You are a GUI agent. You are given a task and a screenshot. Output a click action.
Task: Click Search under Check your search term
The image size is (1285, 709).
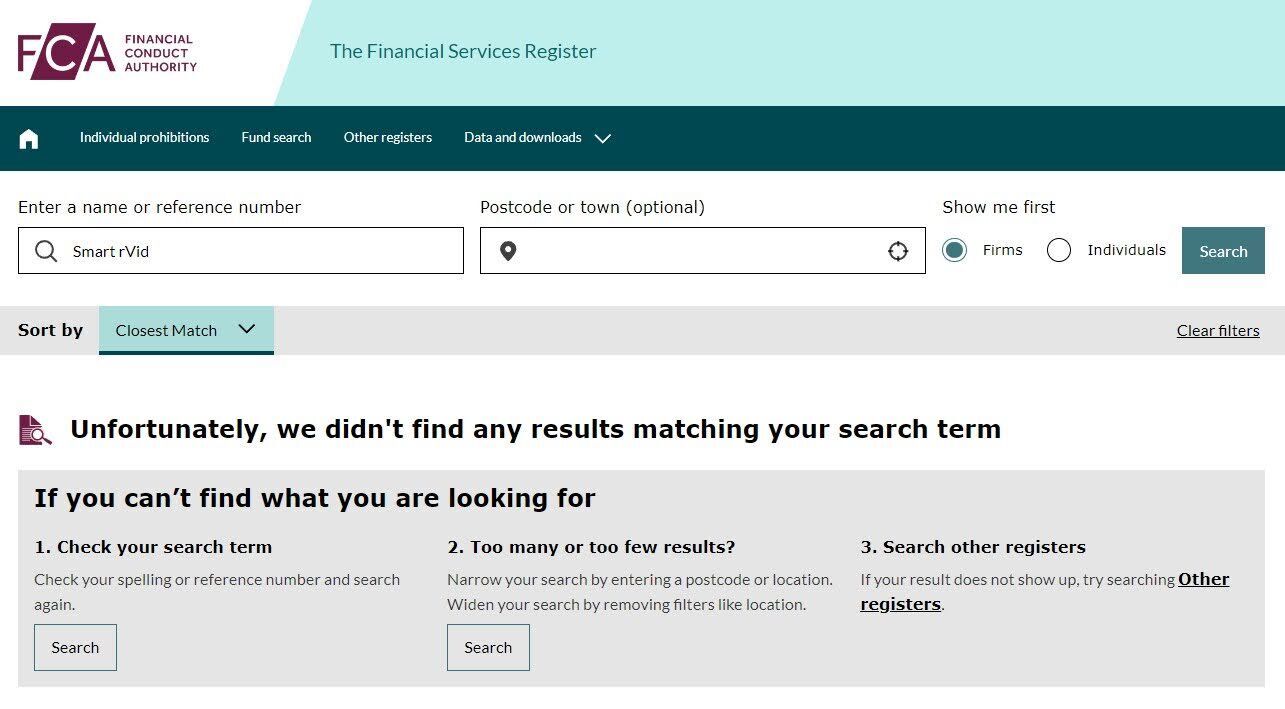(75, 648)
